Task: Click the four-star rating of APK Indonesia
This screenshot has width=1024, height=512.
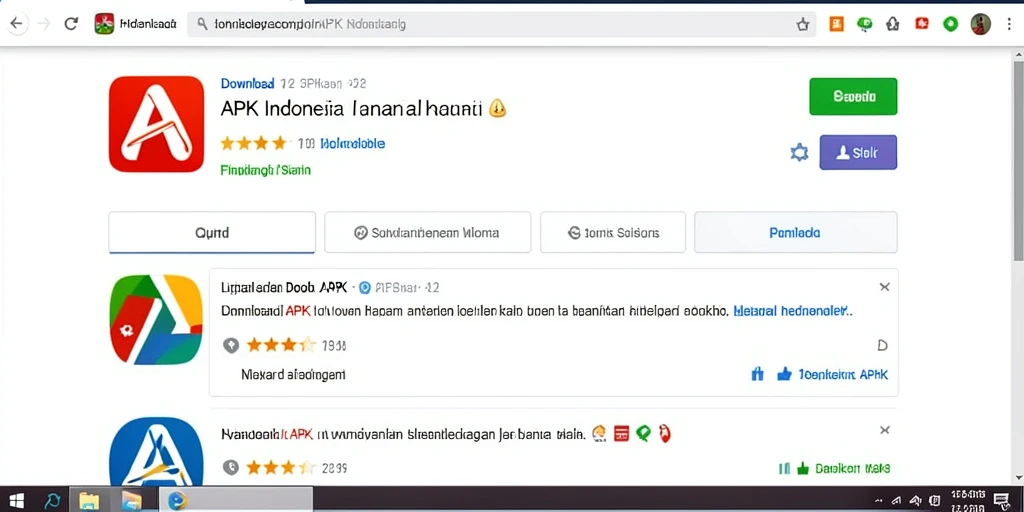Action: (253, 143)
